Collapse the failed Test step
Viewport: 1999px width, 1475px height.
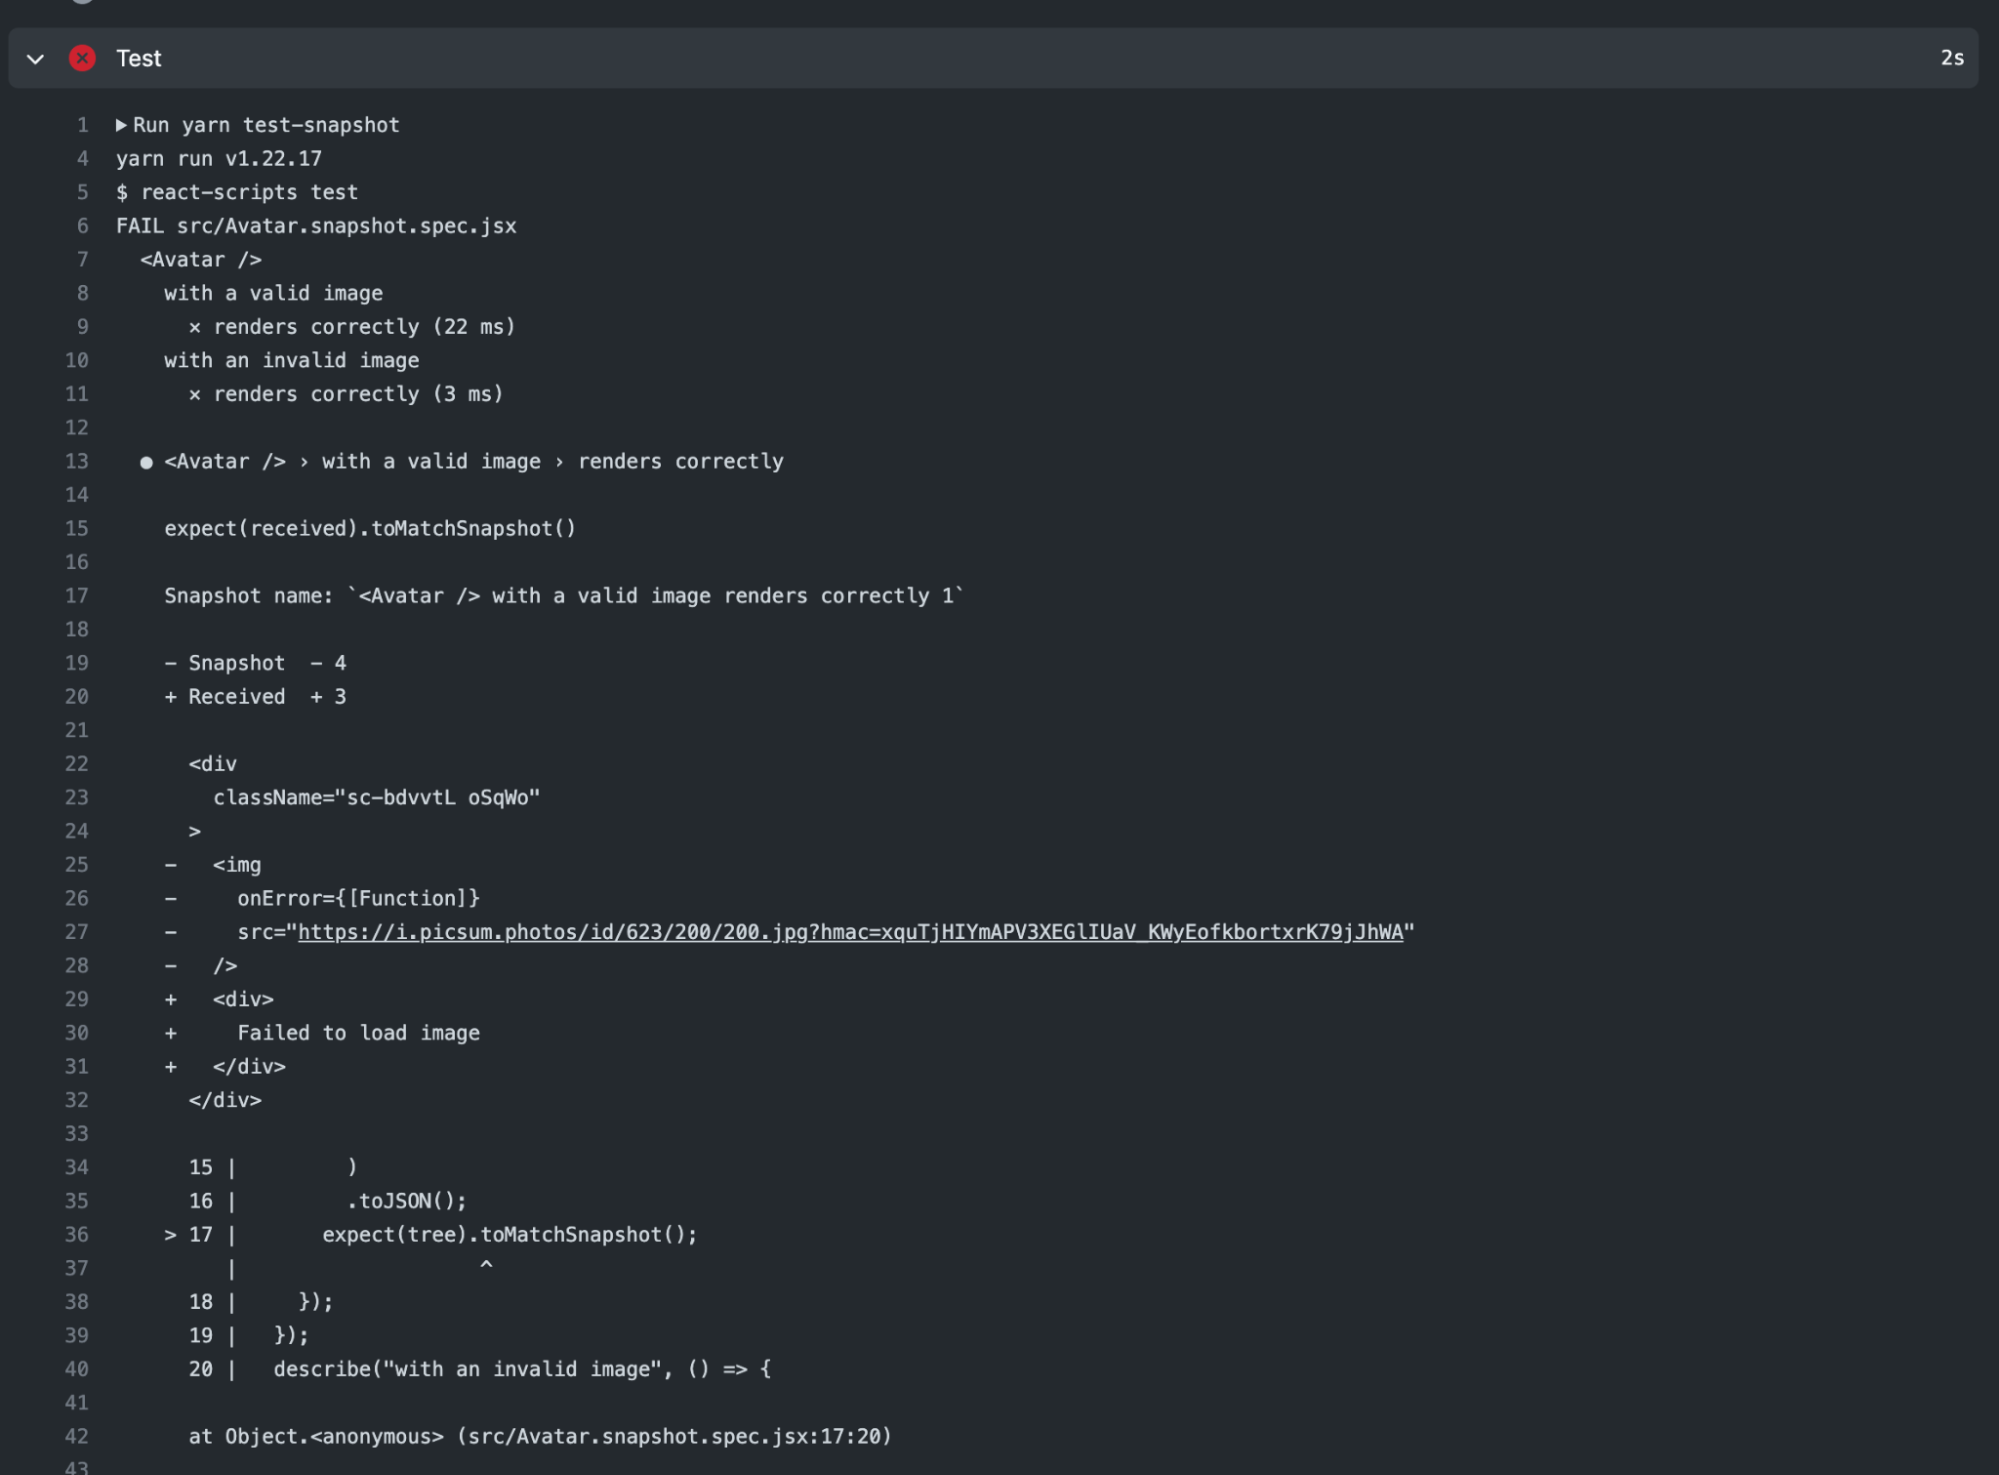click(34, 58)
